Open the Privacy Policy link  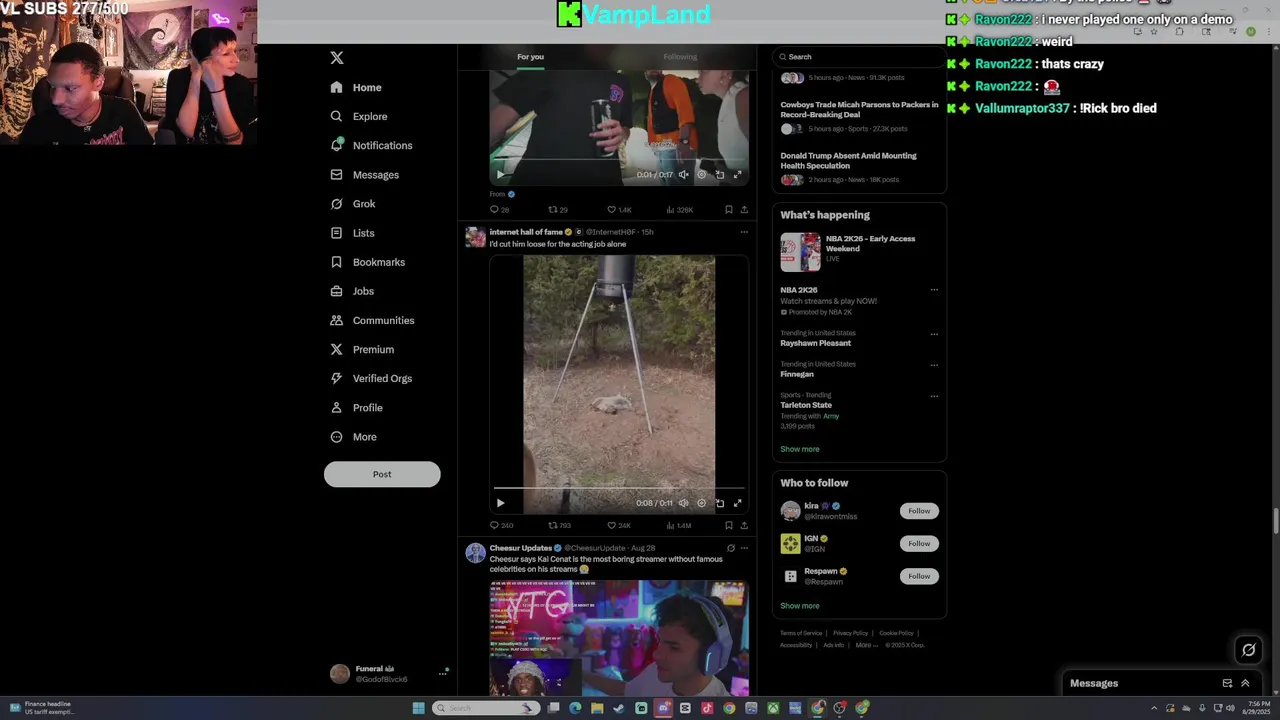(851, 633)
